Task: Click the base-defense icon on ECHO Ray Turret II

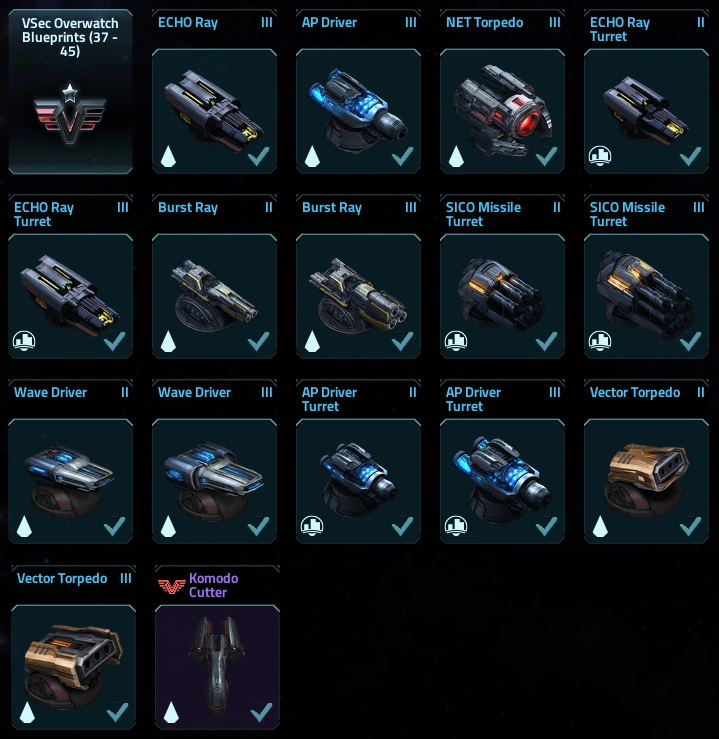Action: point(600,156)
